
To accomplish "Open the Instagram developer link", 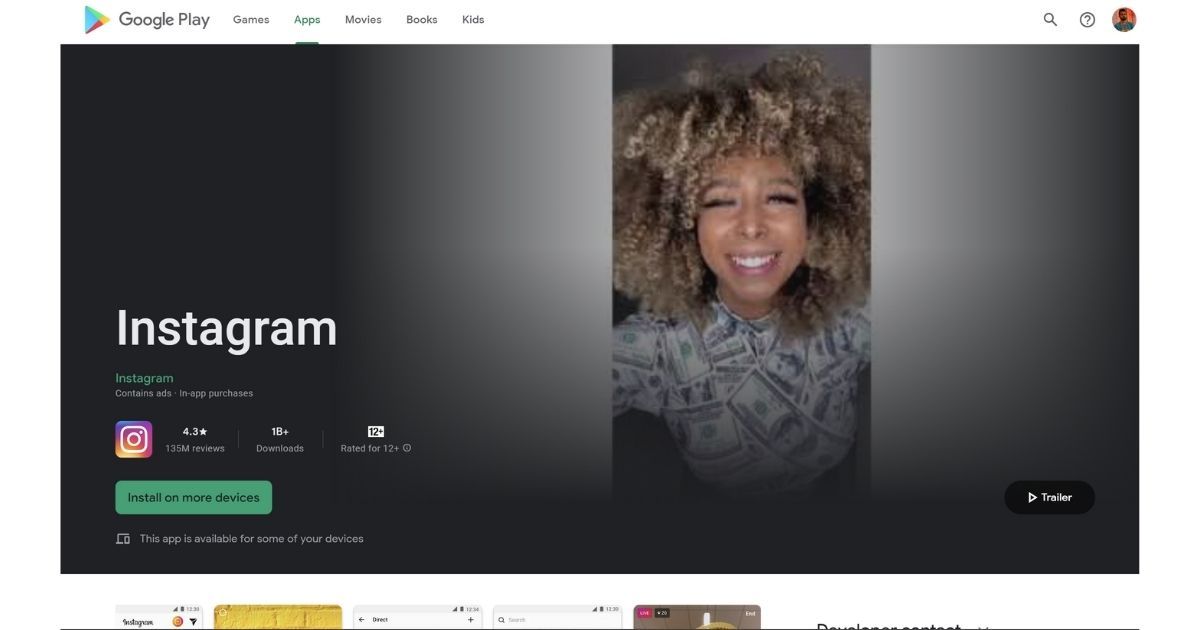I will pyautogui.click(x=144, y=378).
